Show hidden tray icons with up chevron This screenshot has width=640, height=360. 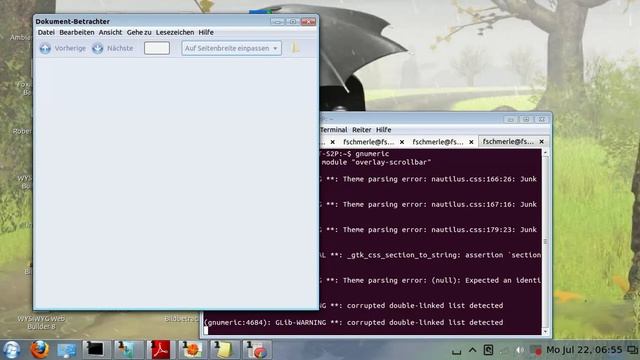tap(472, 350)
